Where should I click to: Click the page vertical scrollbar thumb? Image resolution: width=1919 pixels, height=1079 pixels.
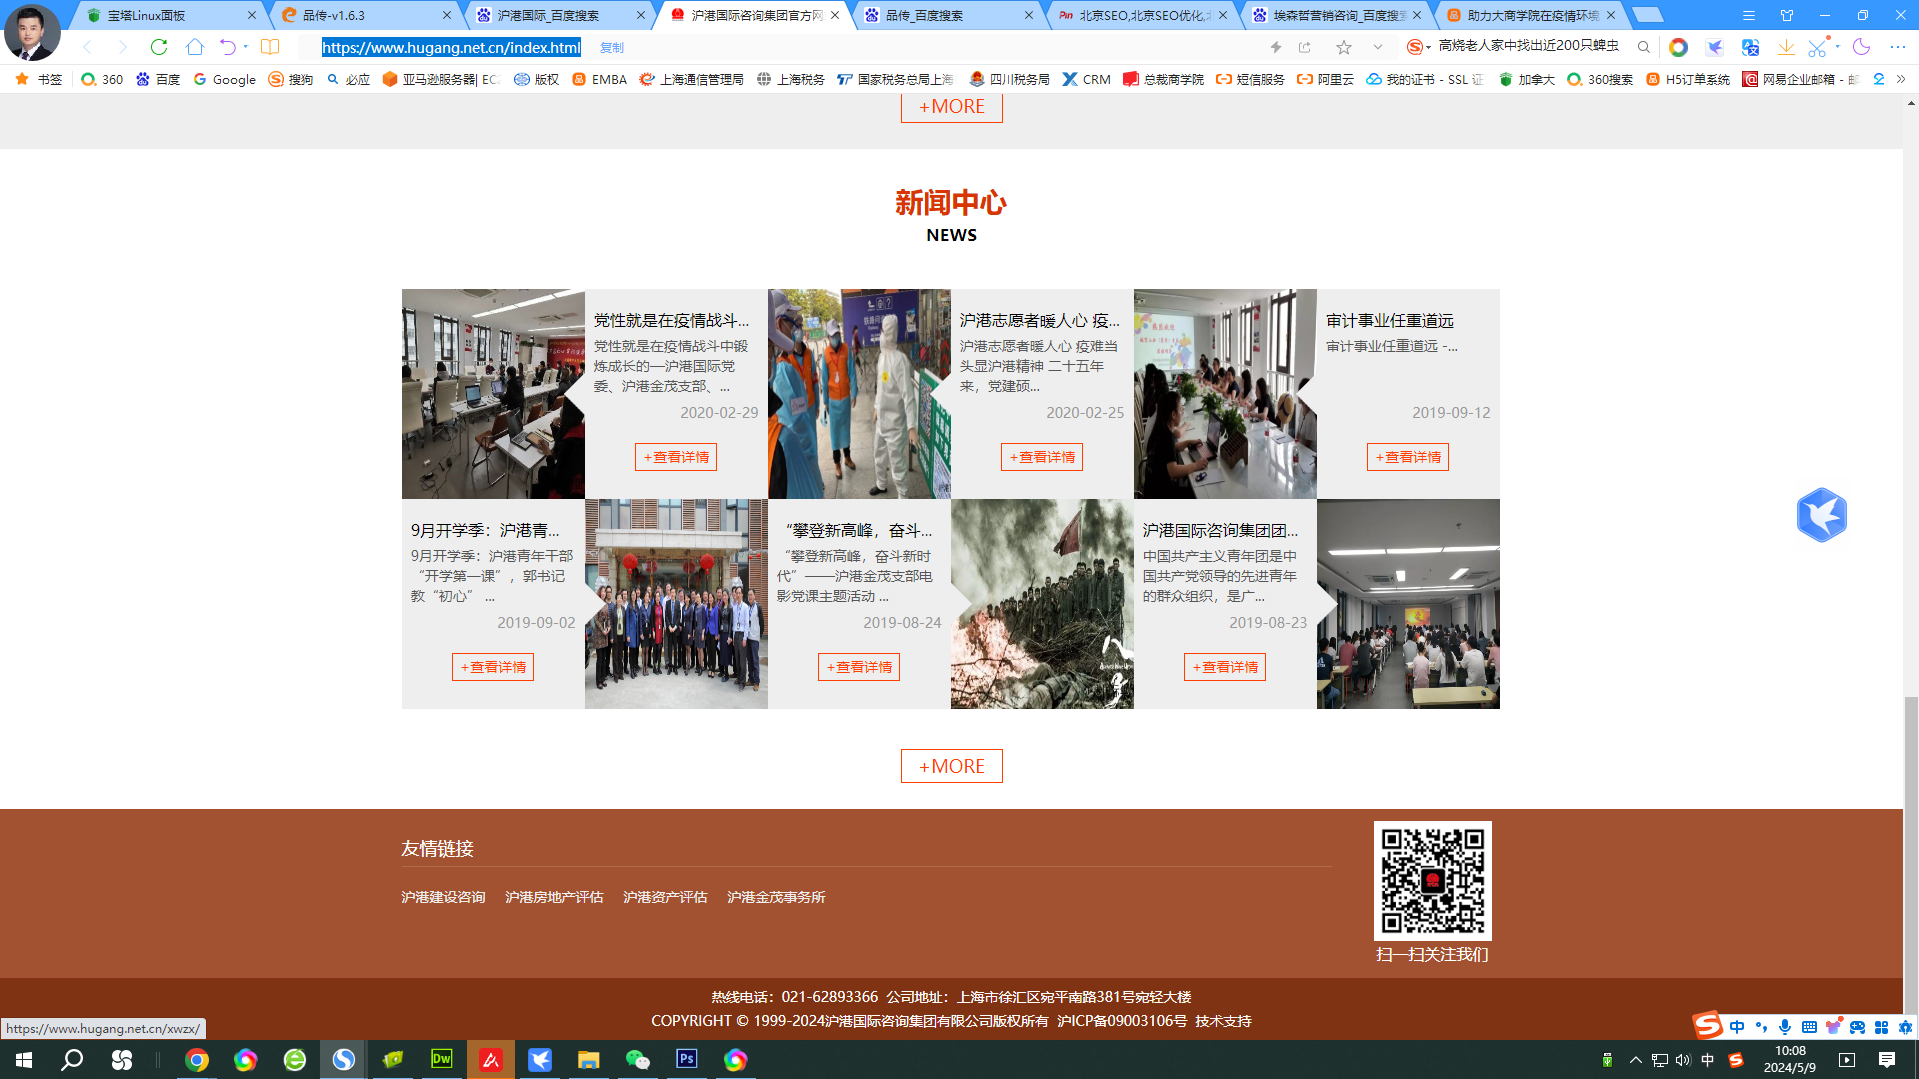[x=1911, y=850]
